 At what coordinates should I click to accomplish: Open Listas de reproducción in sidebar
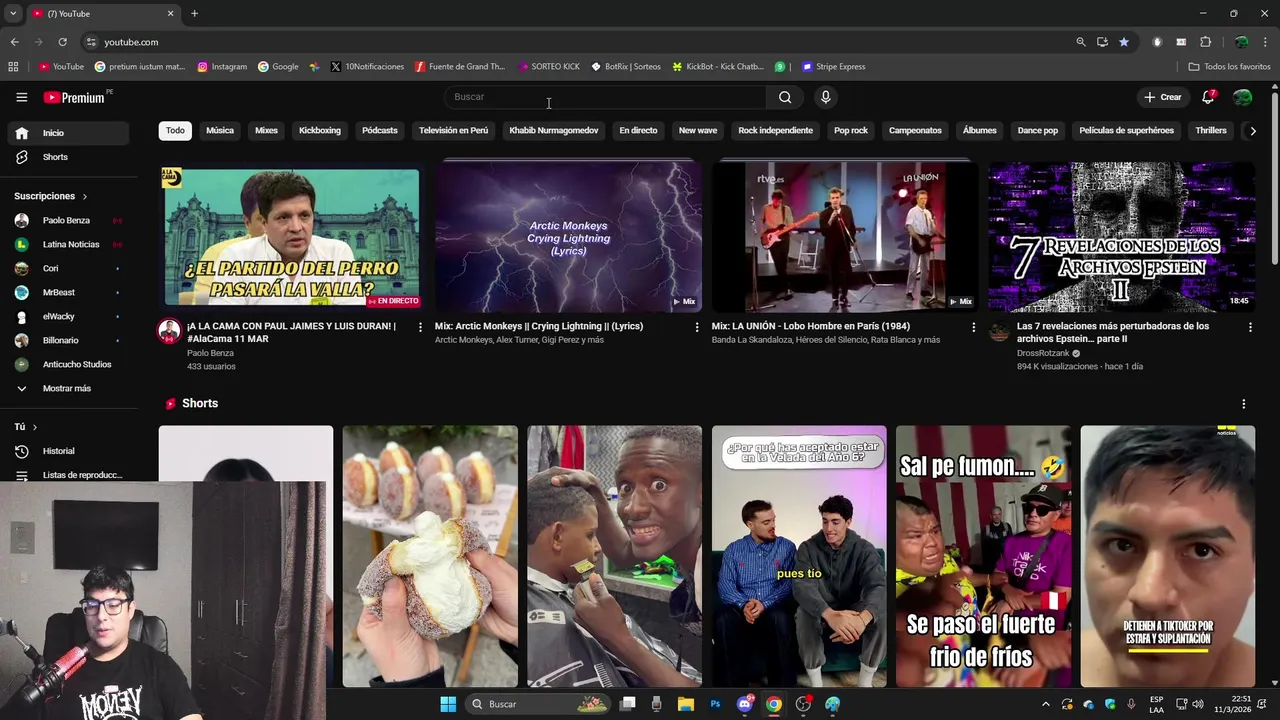[68, 475]
